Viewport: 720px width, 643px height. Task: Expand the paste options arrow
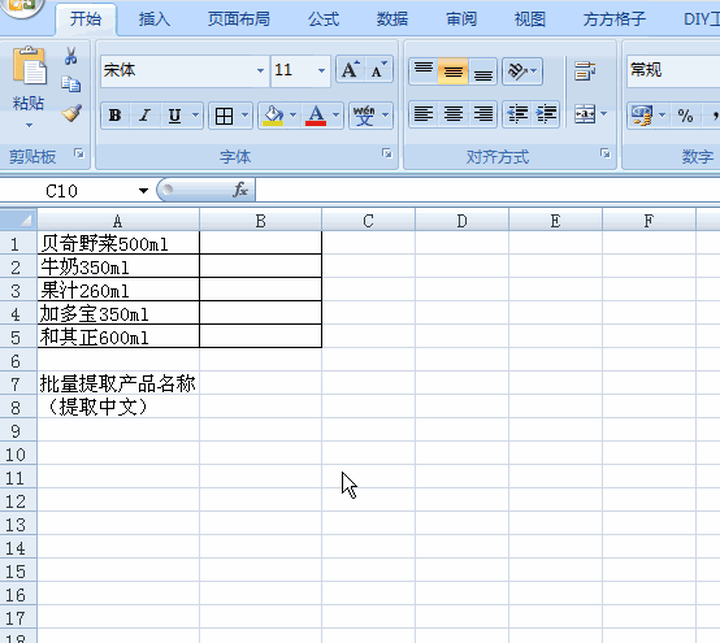pyautogui.click(x=29, y=125)
